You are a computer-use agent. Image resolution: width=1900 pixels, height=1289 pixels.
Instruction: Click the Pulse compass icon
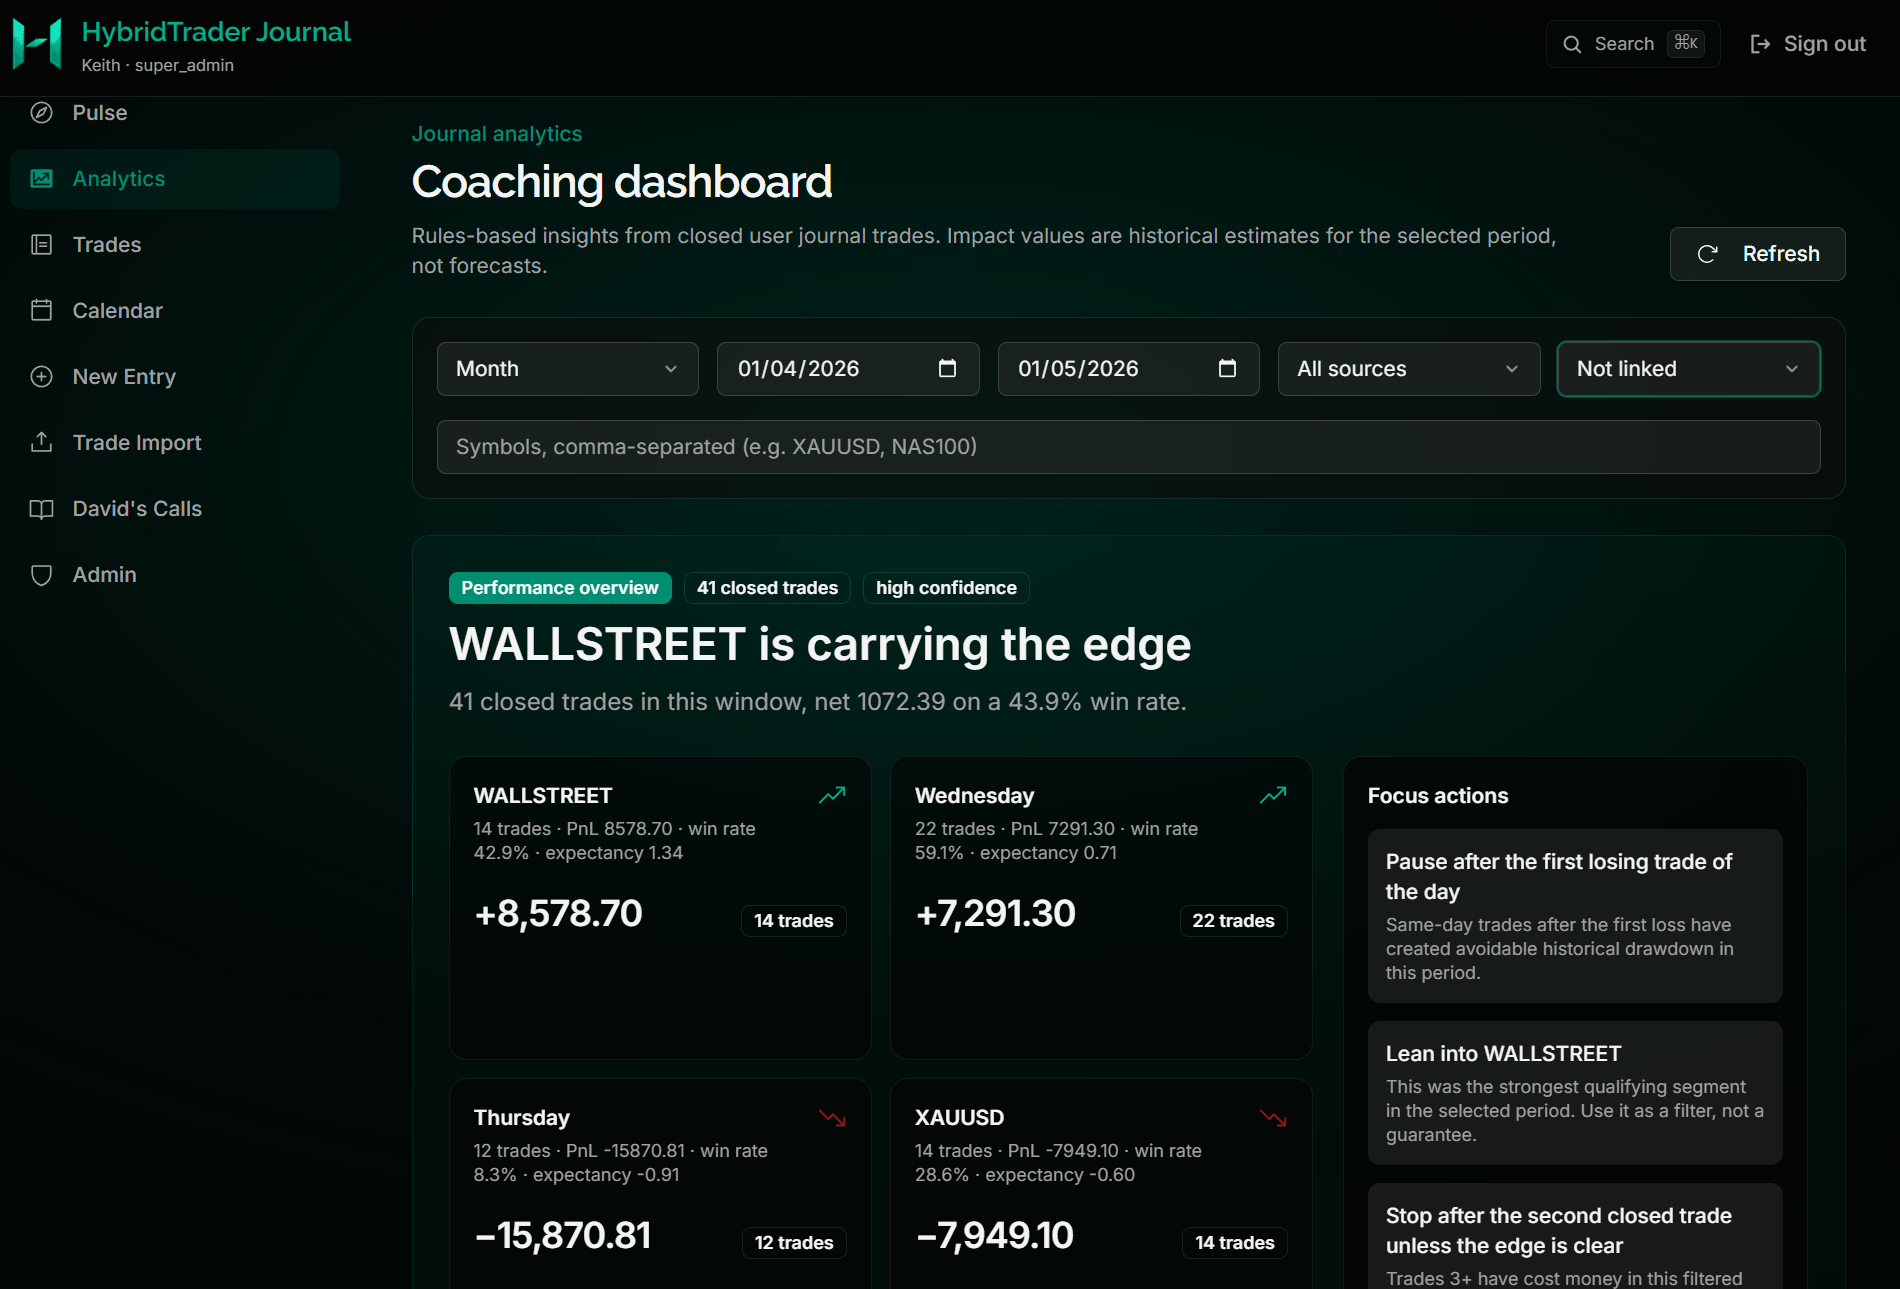(x=41, y=113)
